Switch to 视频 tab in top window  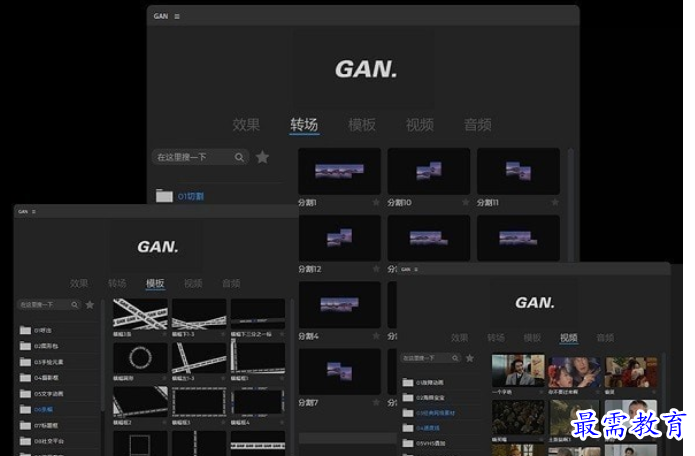(420, 125)
